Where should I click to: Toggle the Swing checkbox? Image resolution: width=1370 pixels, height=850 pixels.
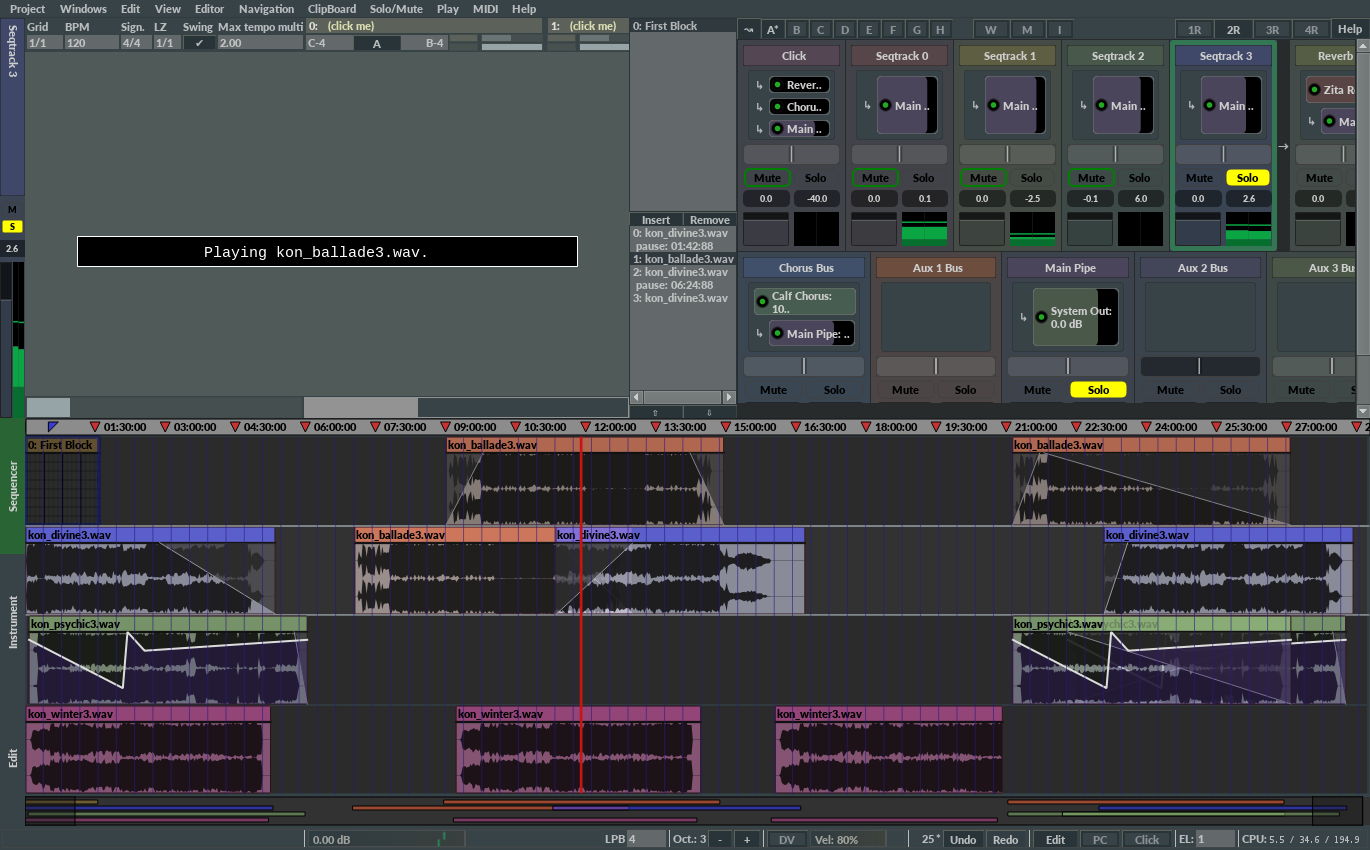[x=199, y=43]
